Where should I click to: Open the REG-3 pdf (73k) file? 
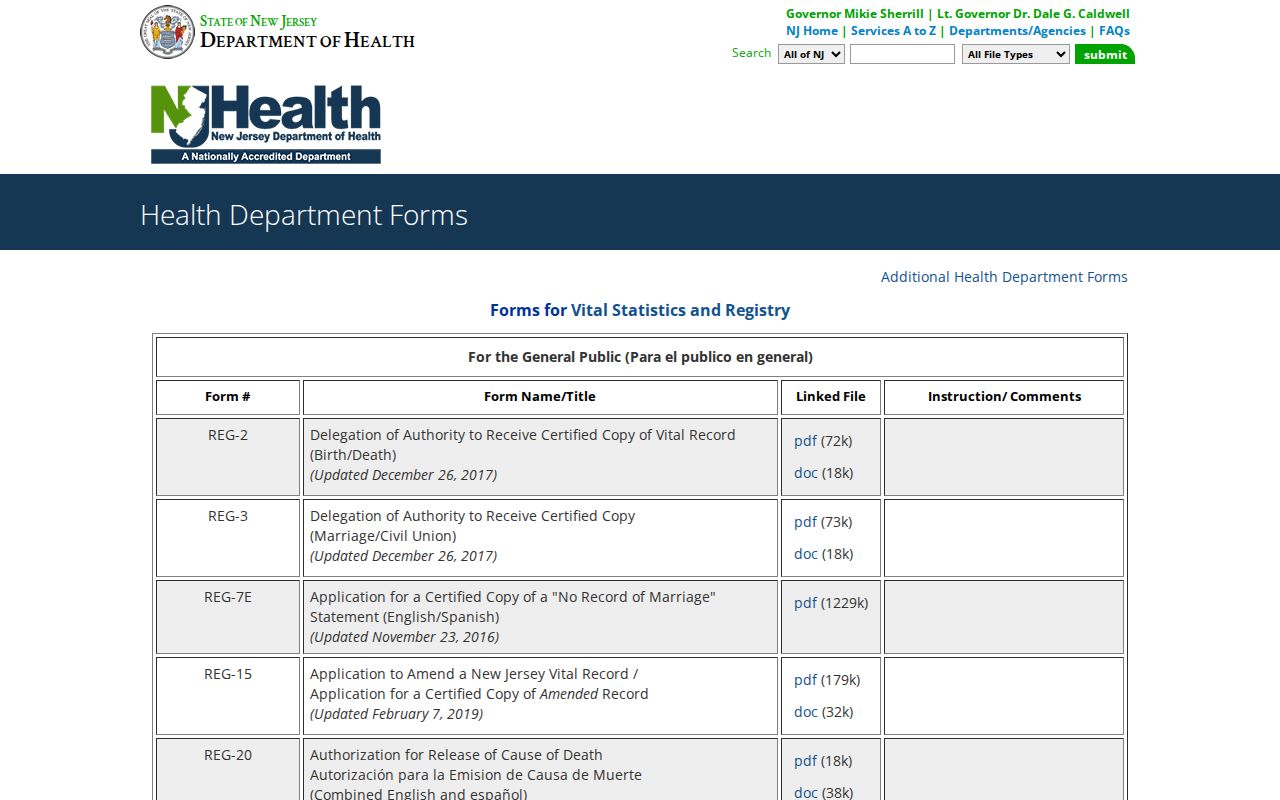(805, 522)
